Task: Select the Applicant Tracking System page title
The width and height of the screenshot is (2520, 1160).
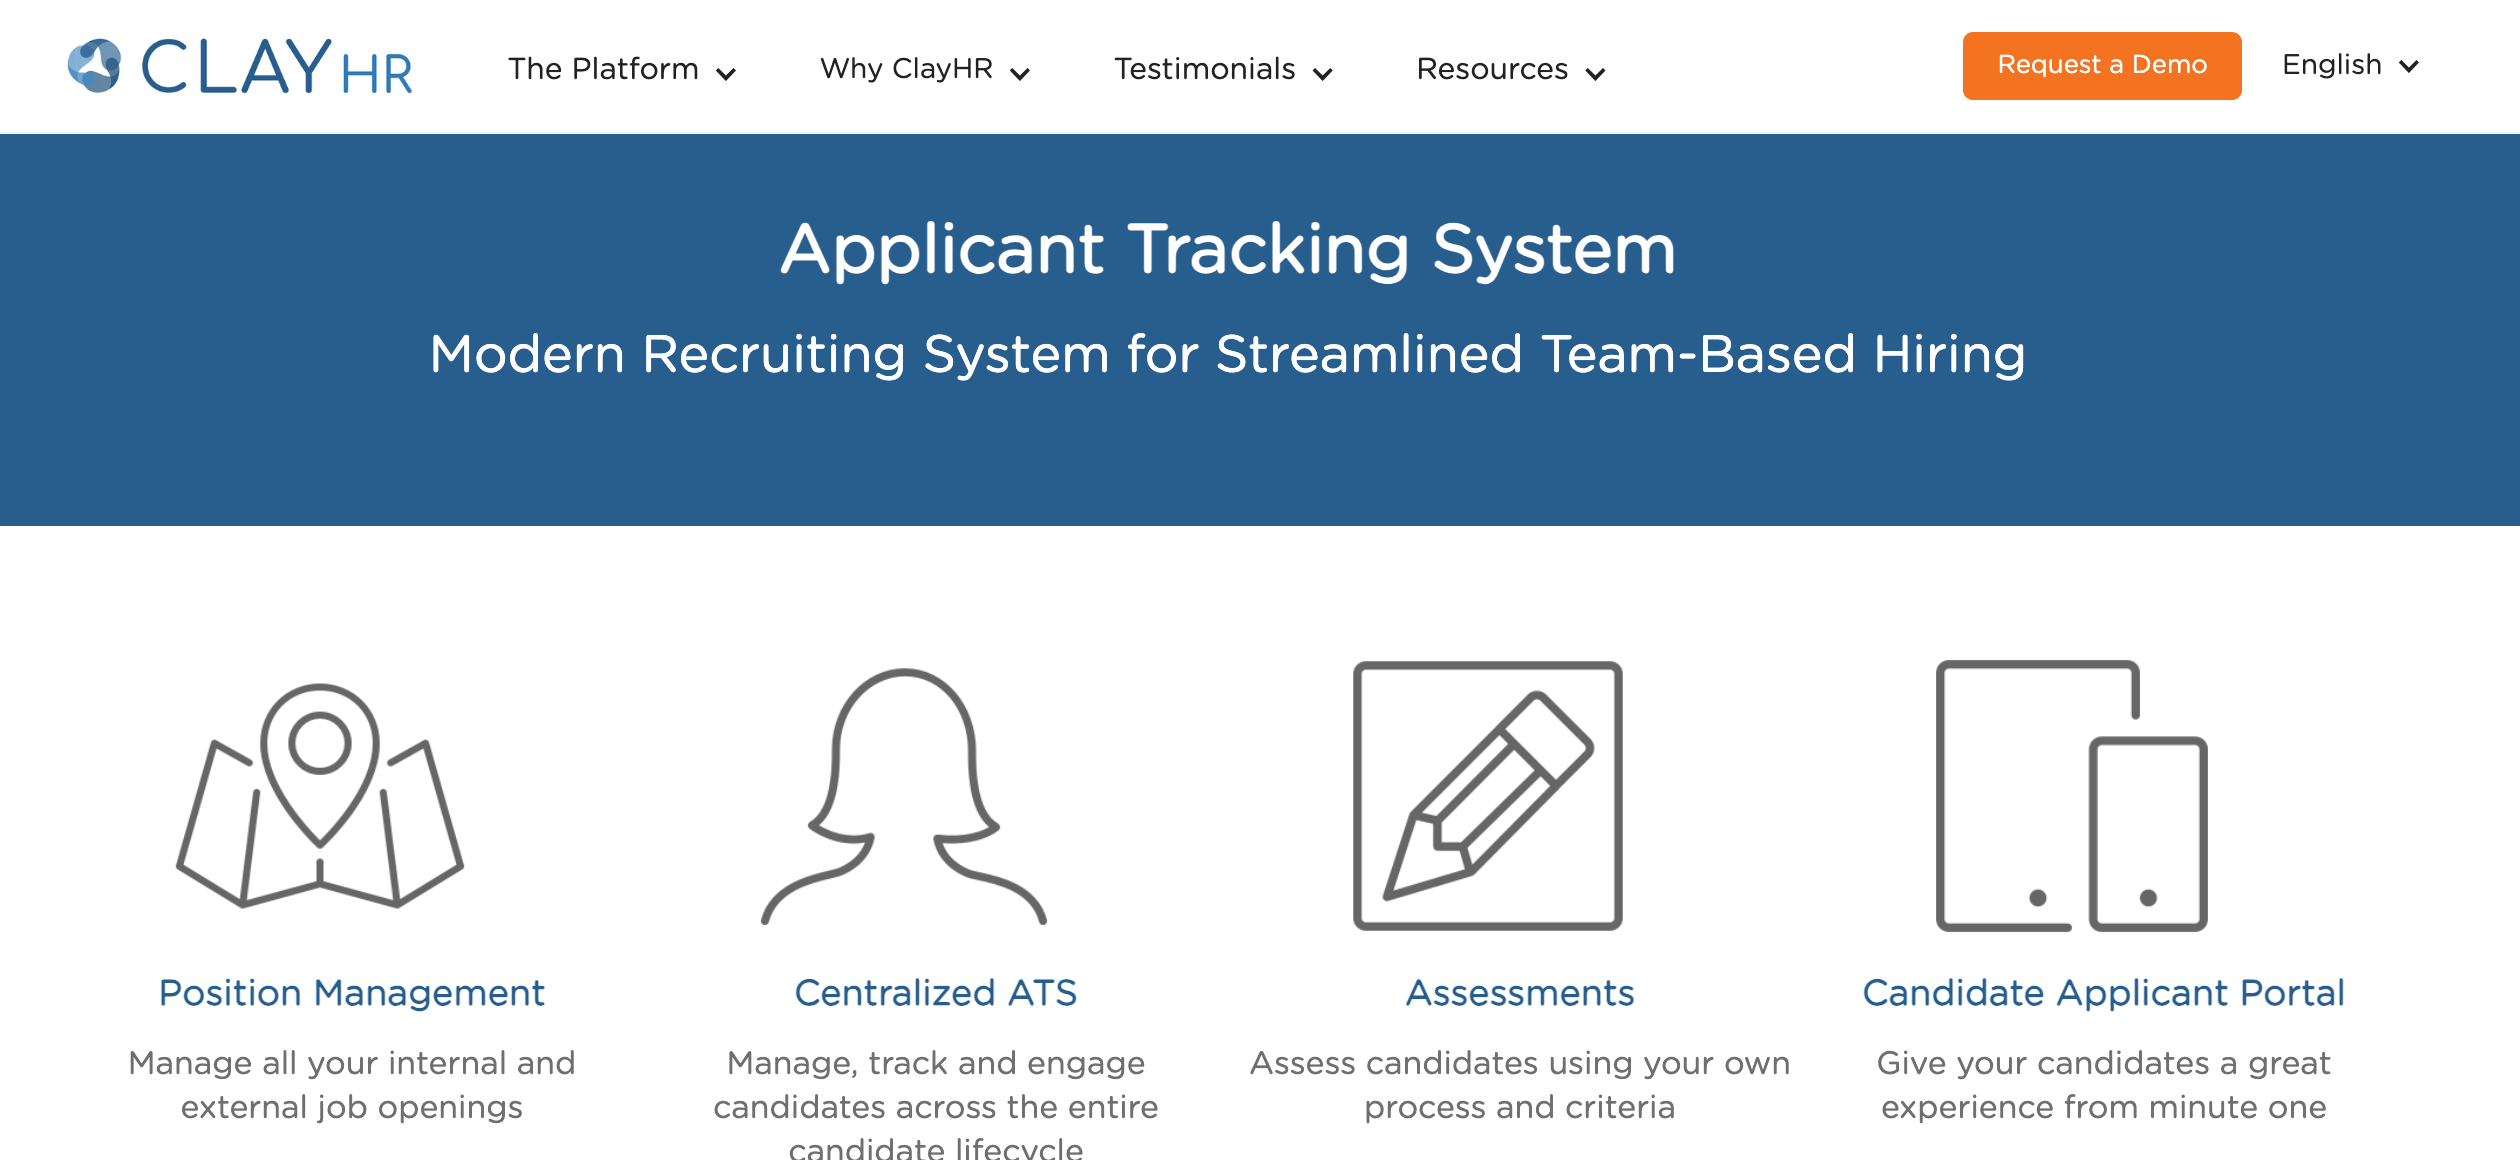Action: click(1228, 250)
